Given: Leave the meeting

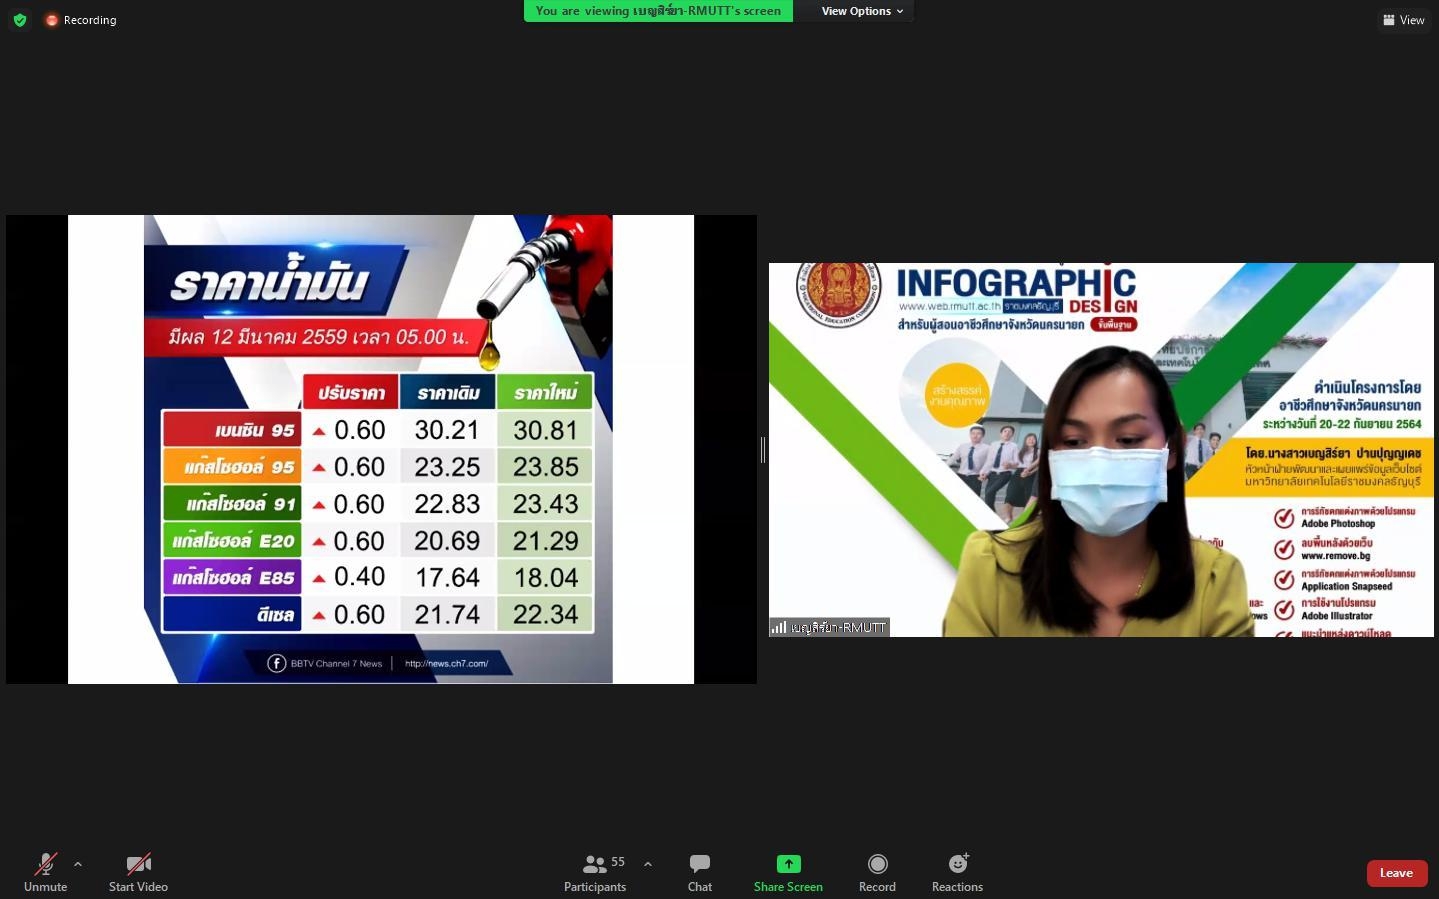Looking at the screenshot, I should coord(1396,873).
